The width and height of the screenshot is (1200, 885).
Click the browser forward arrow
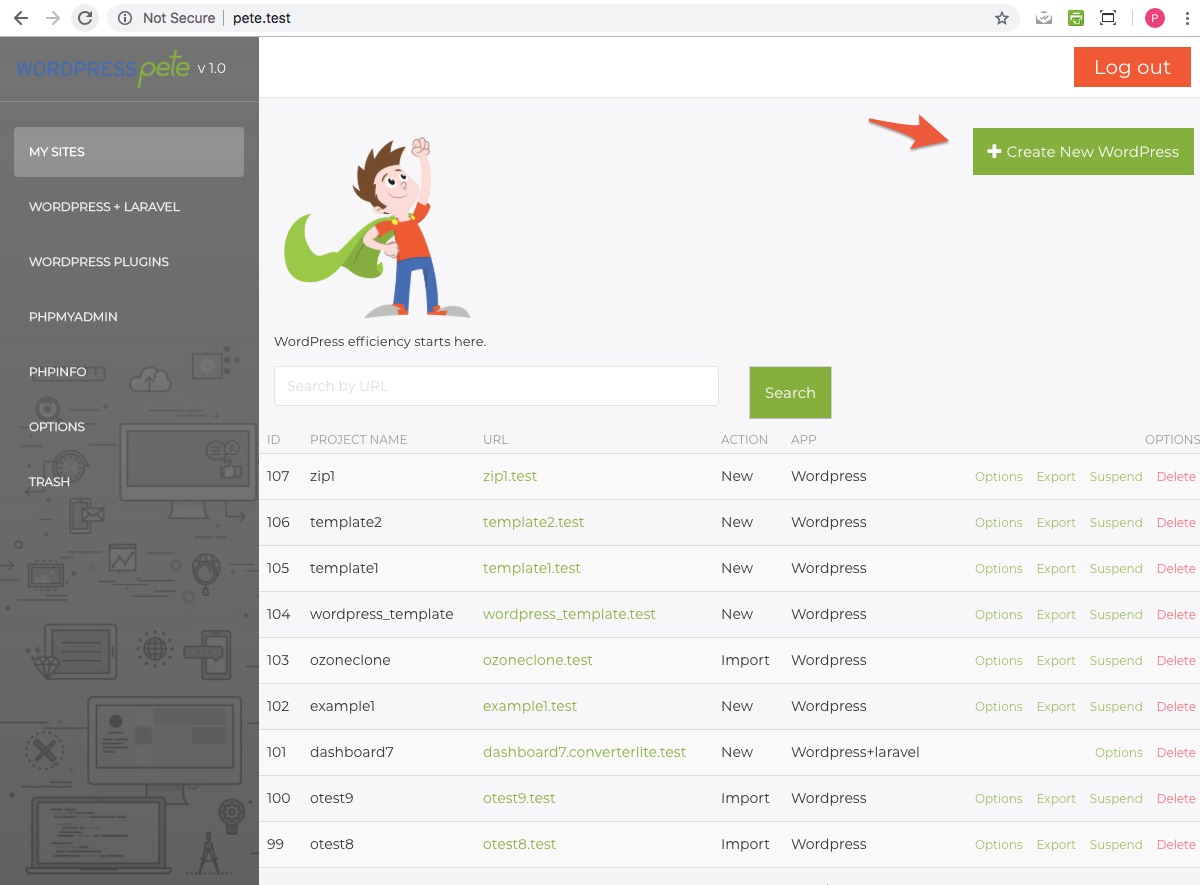53,18
